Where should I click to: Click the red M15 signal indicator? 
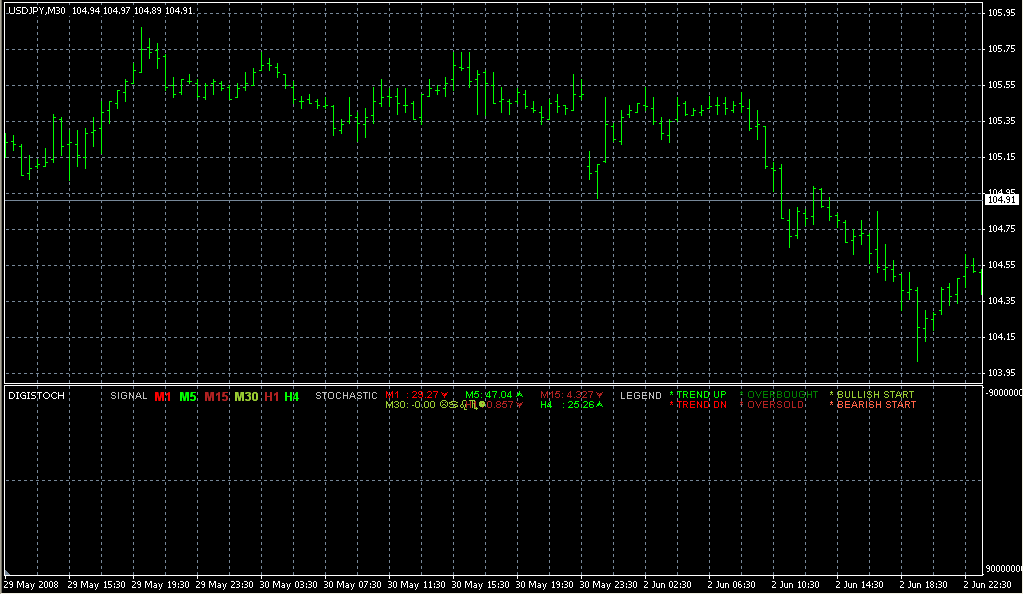(x=217, y=397)
